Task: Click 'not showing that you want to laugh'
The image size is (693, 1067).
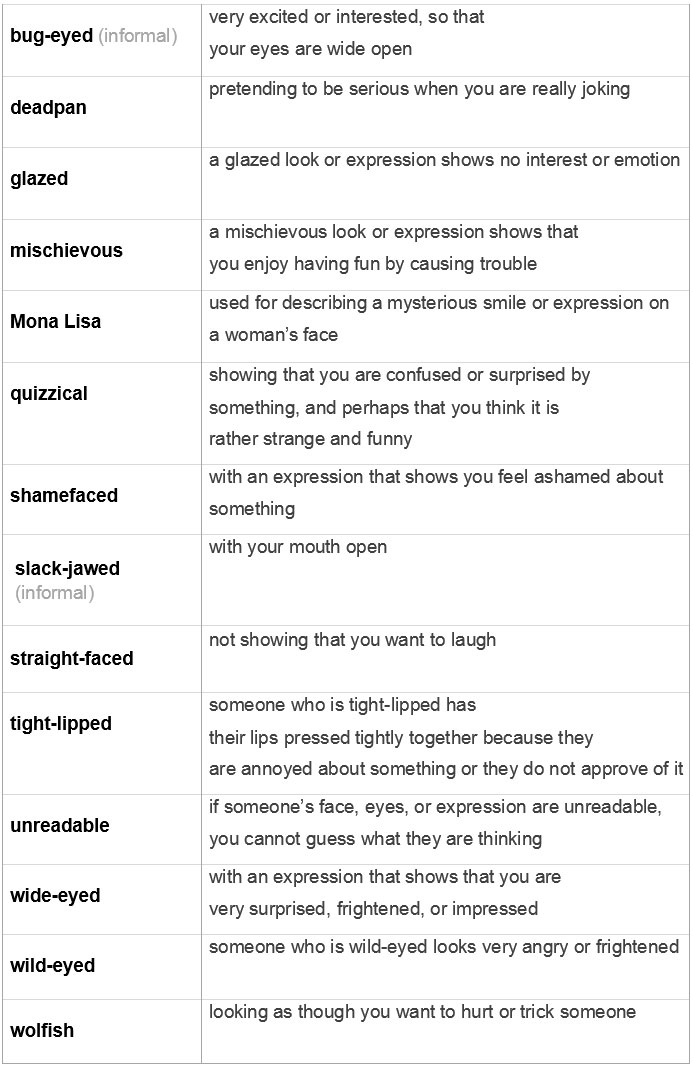Action: pos(352,640)
